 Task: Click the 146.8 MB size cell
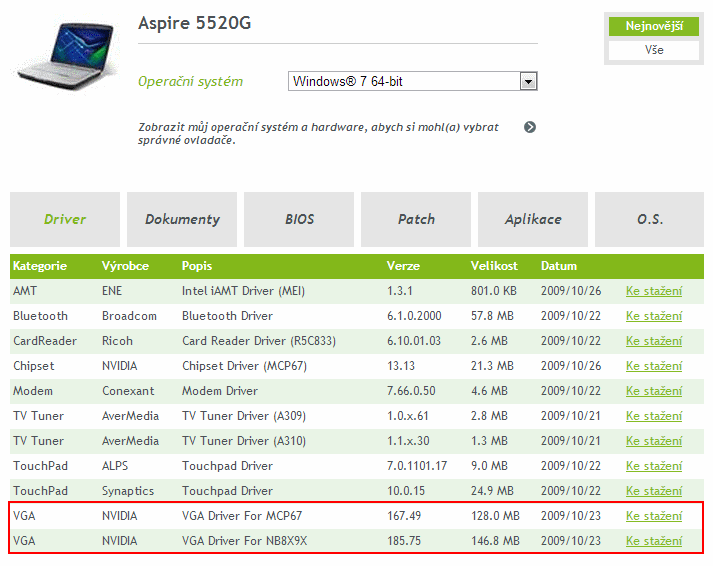pos(495,541)
